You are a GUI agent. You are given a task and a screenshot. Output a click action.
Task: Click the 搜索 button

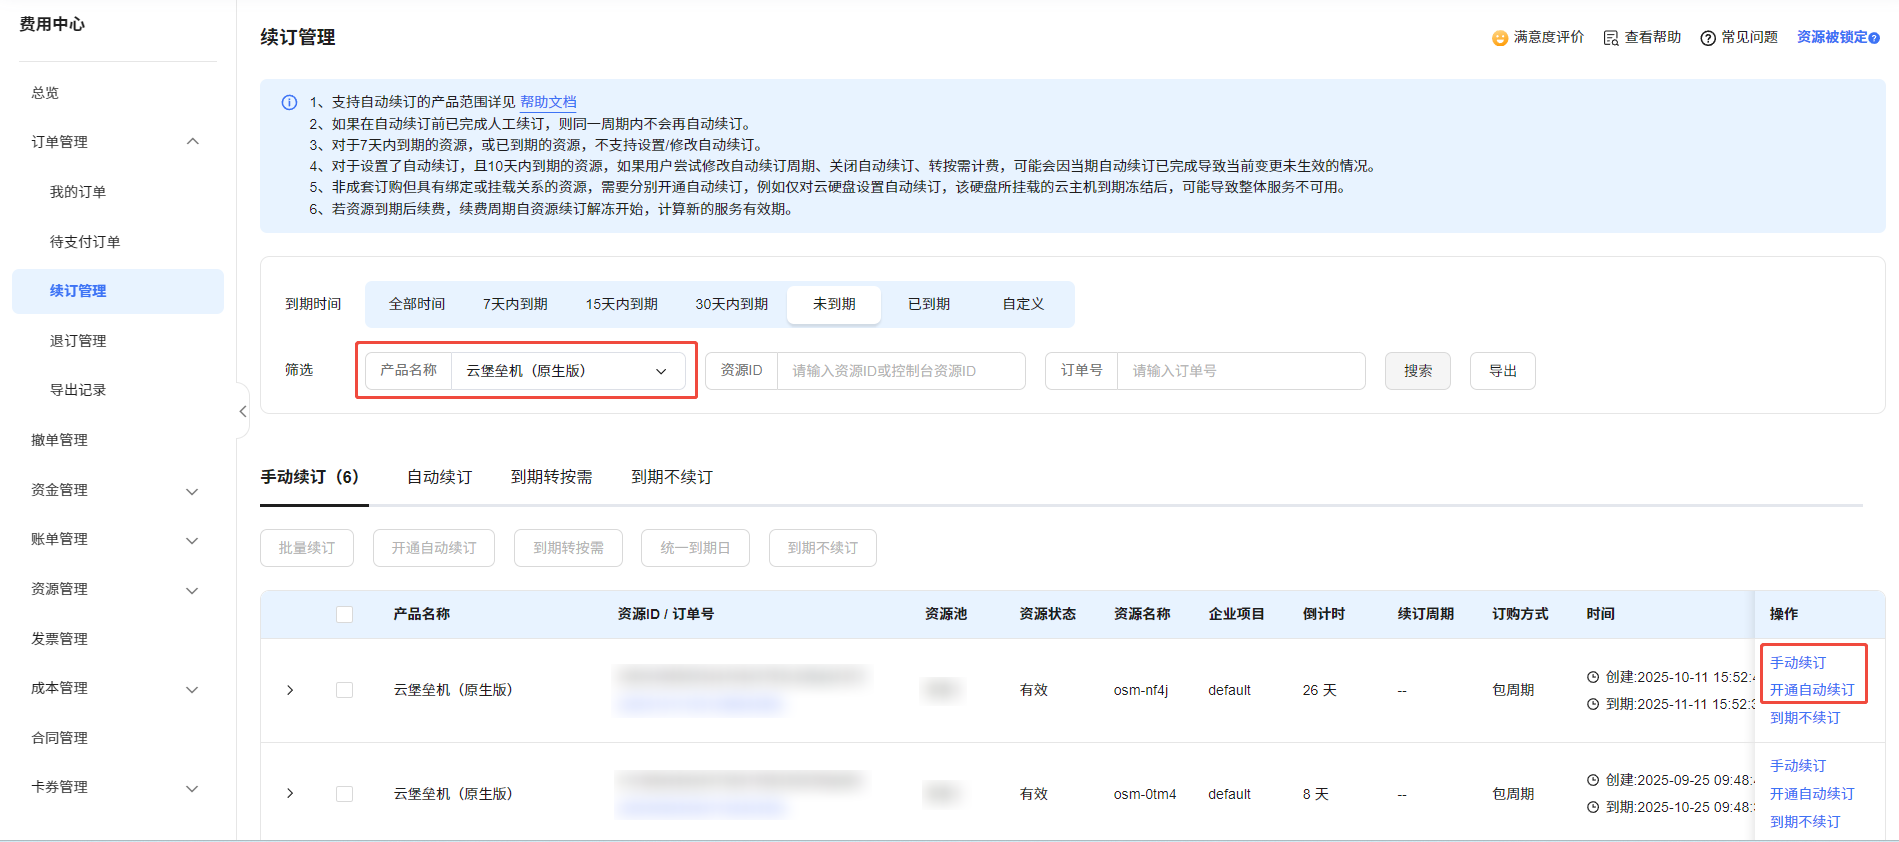click(1417, 371)
